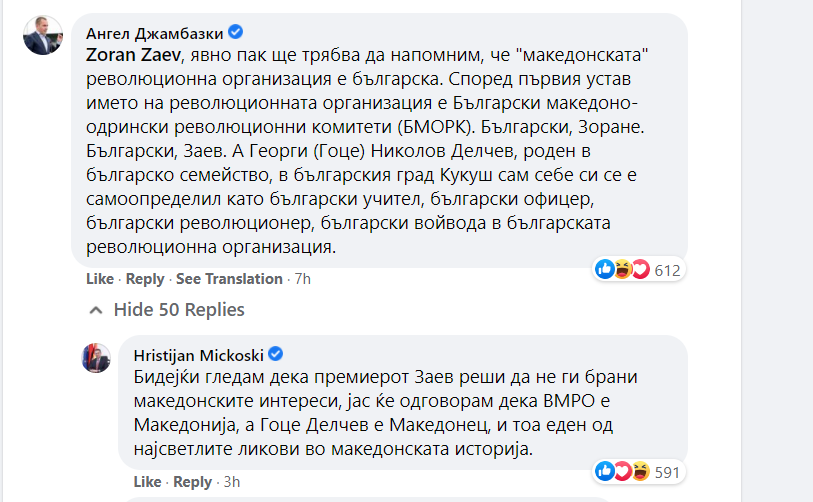Viewport: 813px width, 502px height.
Task: Click See Translation under the first comment
Action: [x=229, y=279]
